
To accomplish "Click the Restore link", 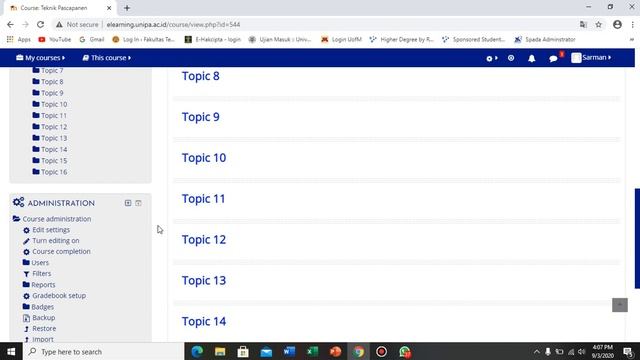I will (44, 329).
